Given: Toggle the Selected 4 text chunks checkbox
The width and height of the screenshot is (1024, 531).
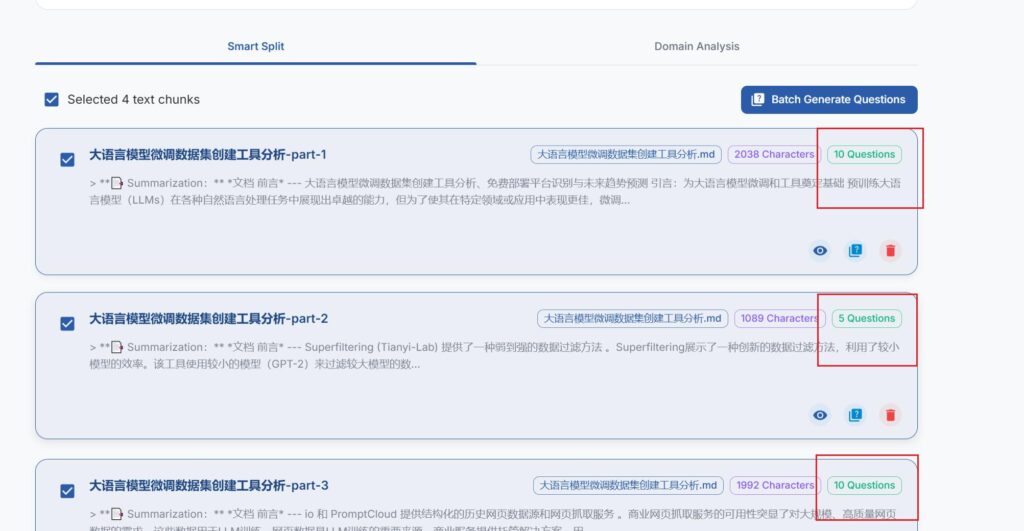Looking at the screenshot, I should [52, 100].
